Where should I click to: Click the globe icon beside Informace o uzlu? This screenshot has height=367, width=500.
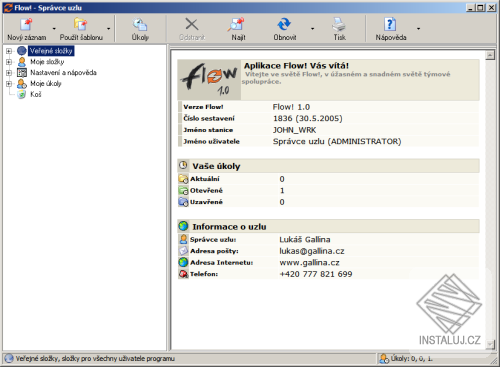tap(183, 226)
